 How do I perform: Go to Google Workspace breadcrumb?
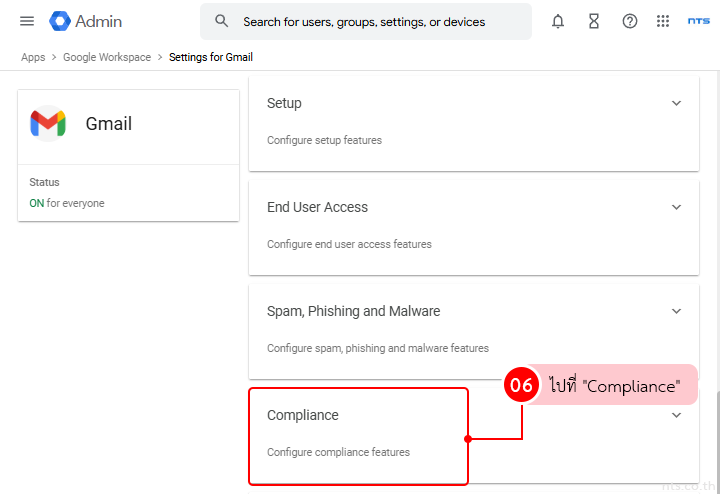click(107, 57)
